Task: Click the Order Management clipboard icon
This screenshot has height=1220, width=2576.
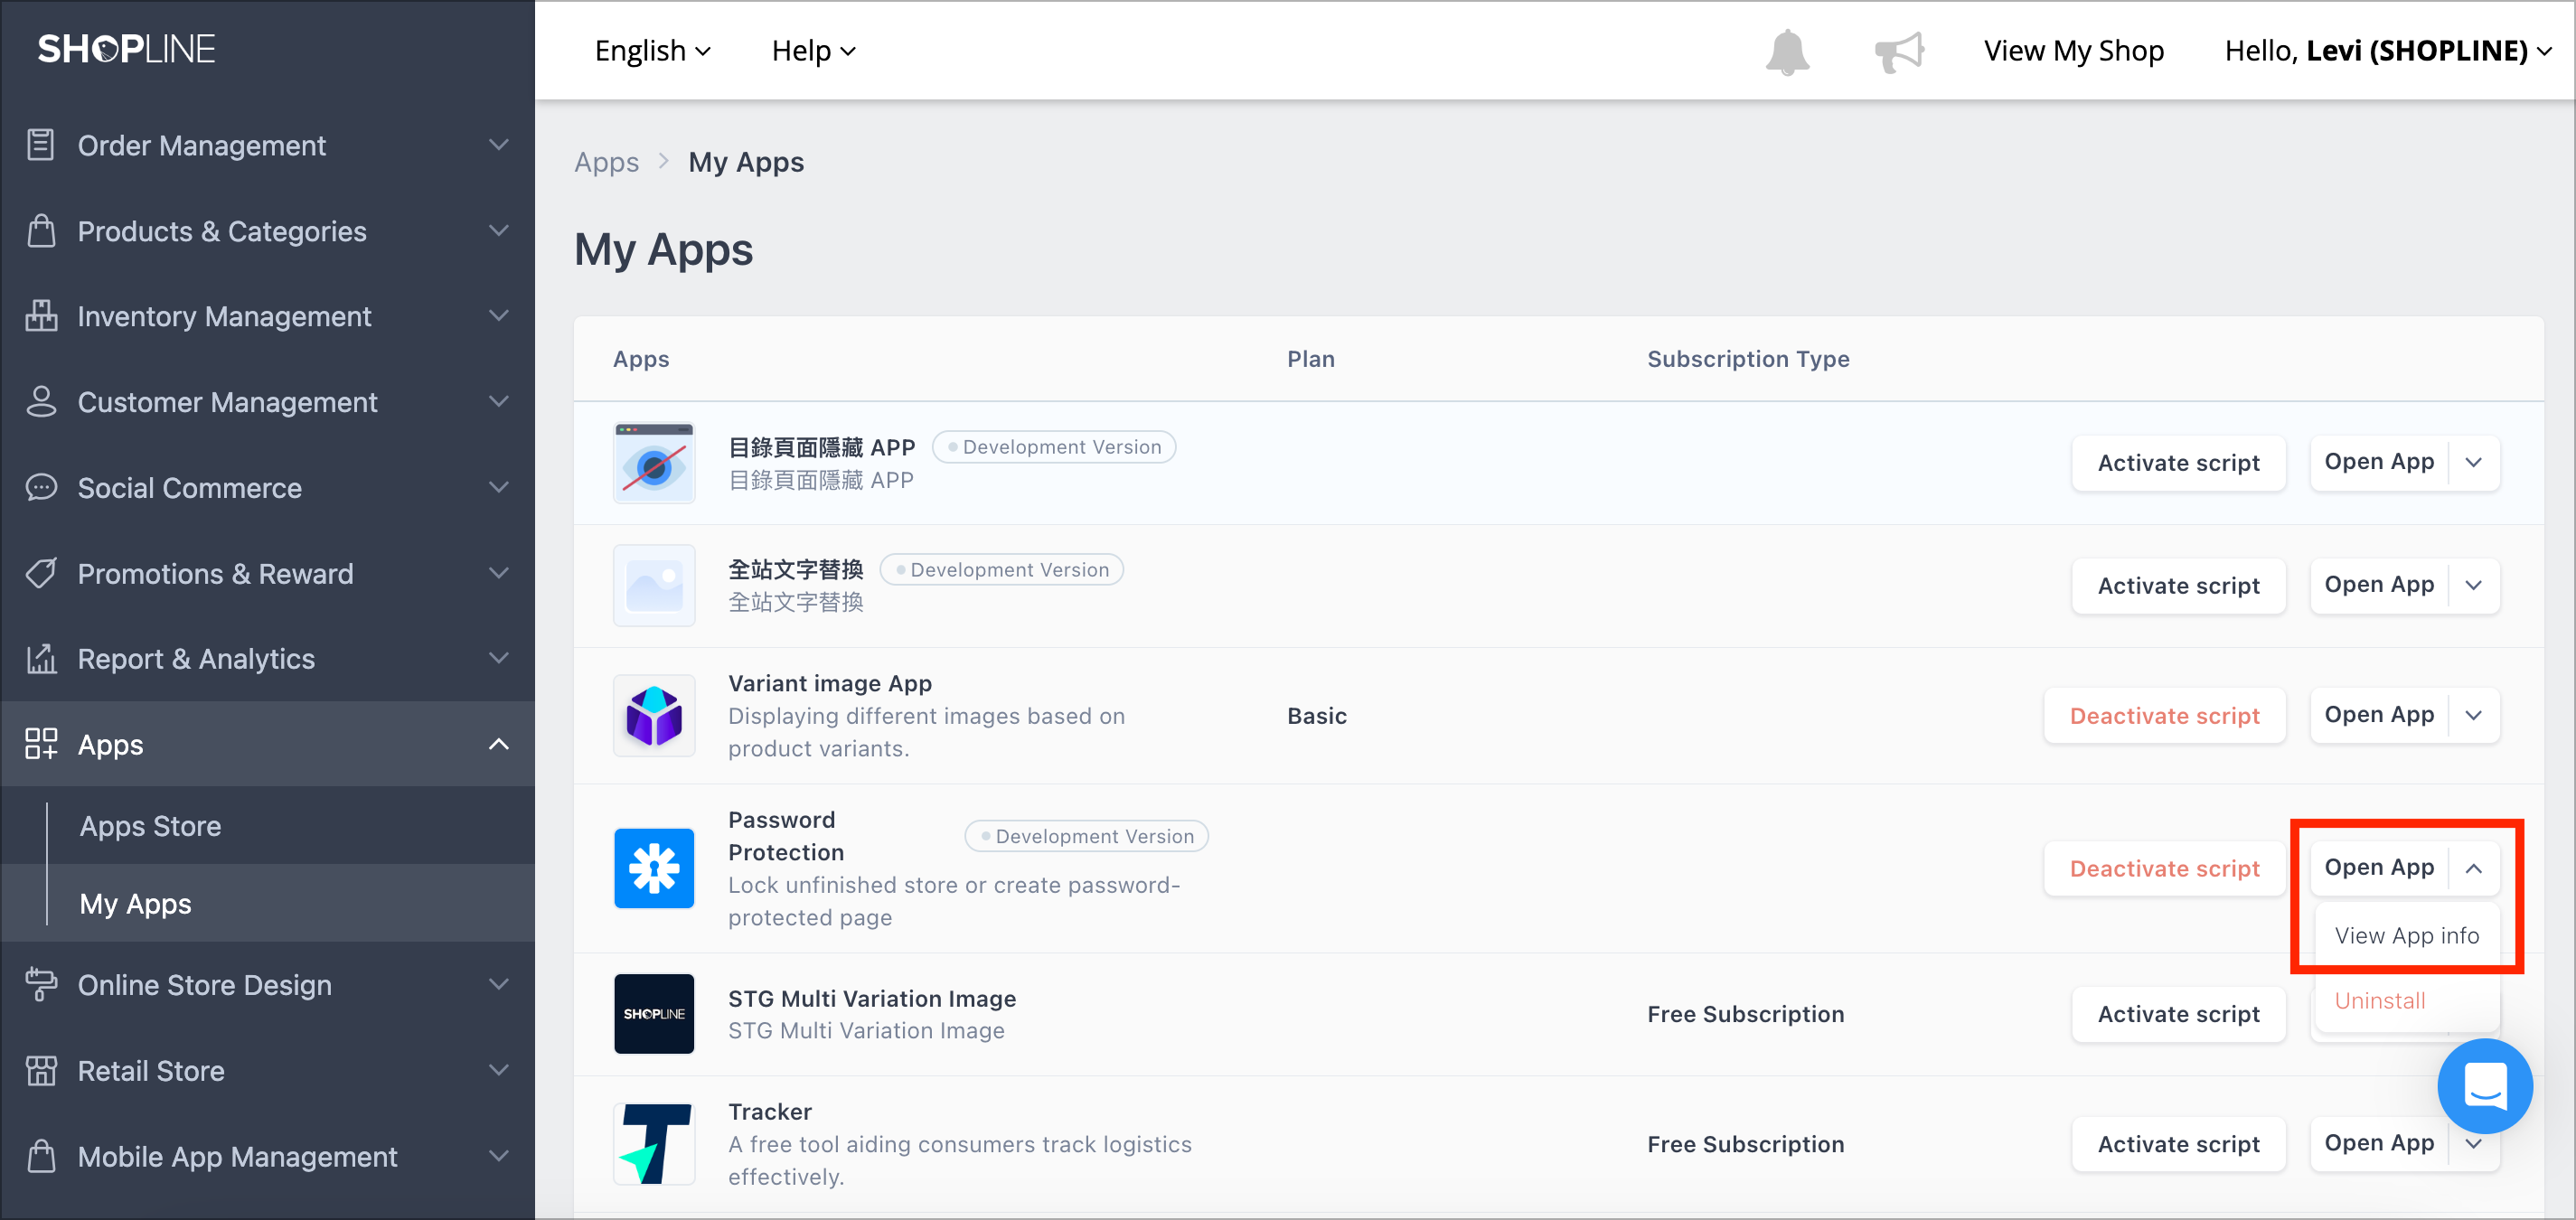Action: (x=41, y=145)
